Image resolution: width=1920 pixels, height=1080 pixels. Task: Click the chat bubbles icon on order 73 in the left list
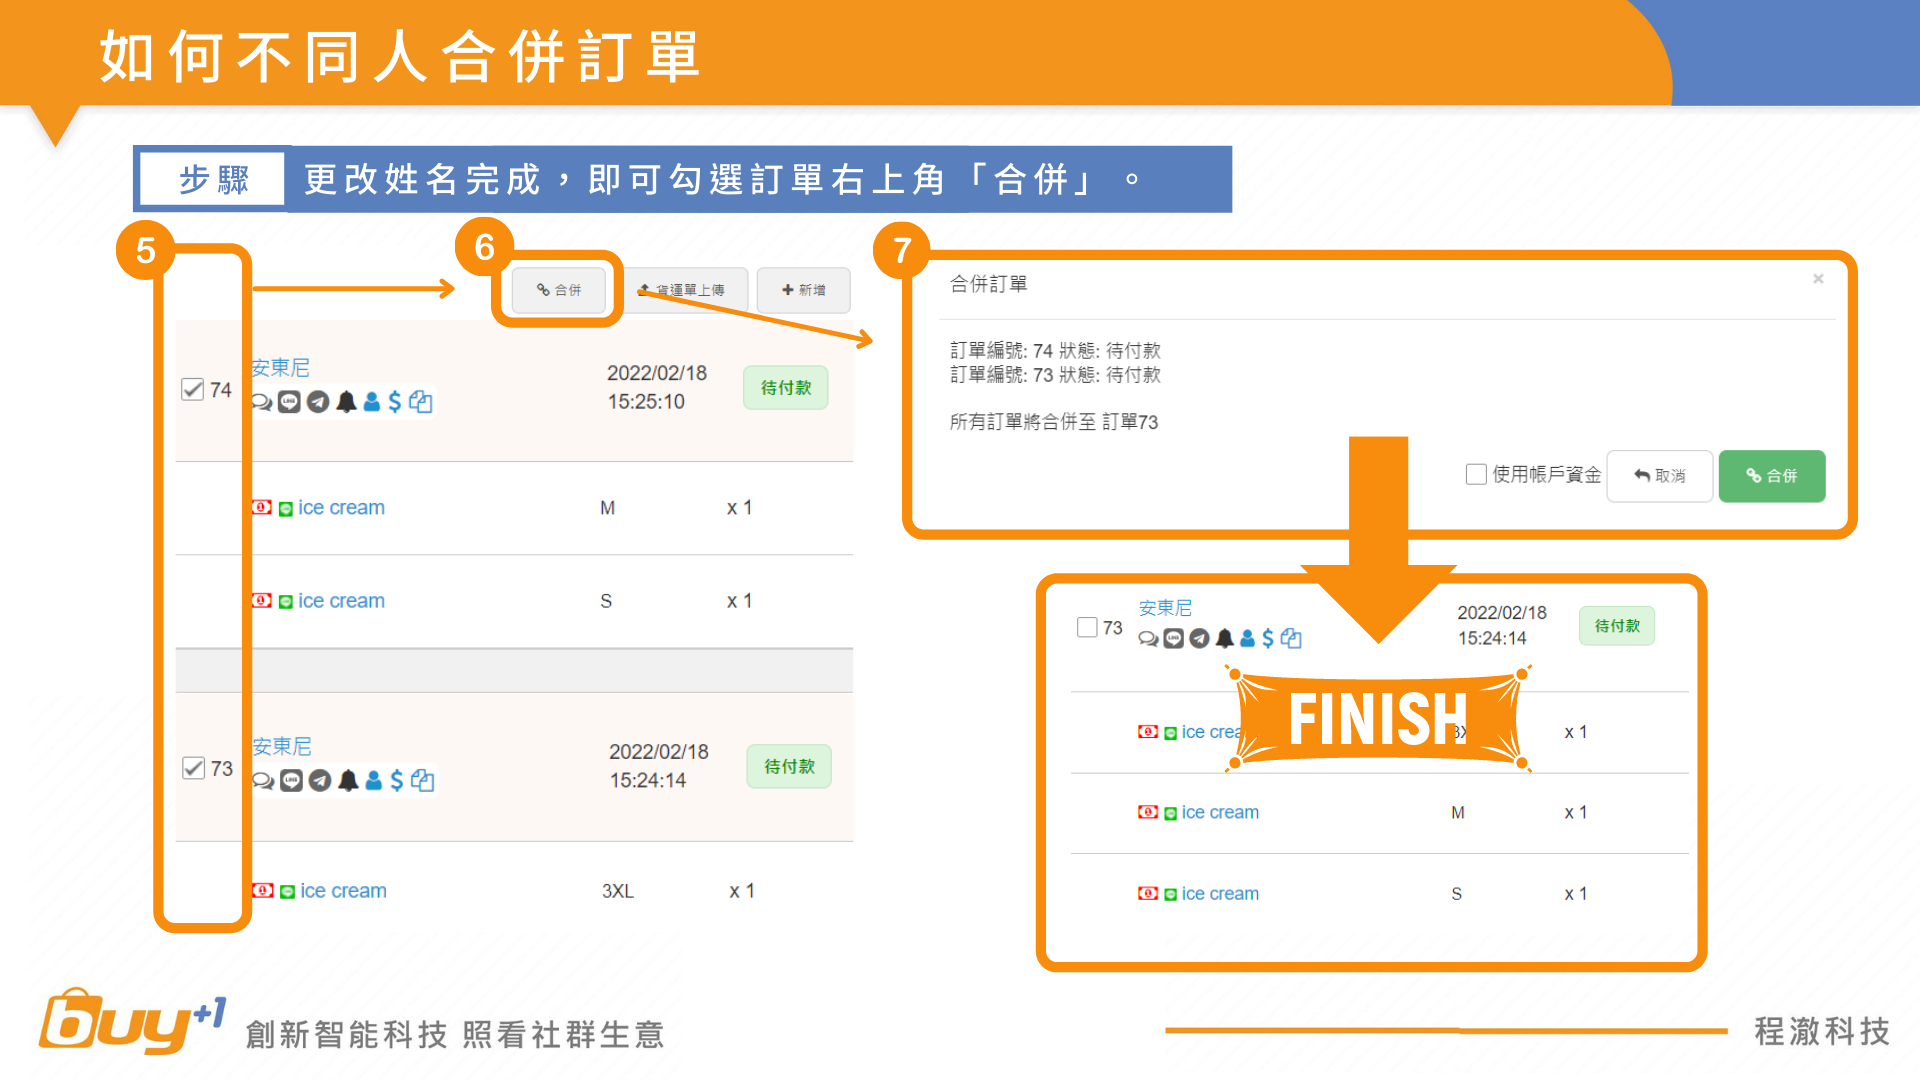[263, 781]
